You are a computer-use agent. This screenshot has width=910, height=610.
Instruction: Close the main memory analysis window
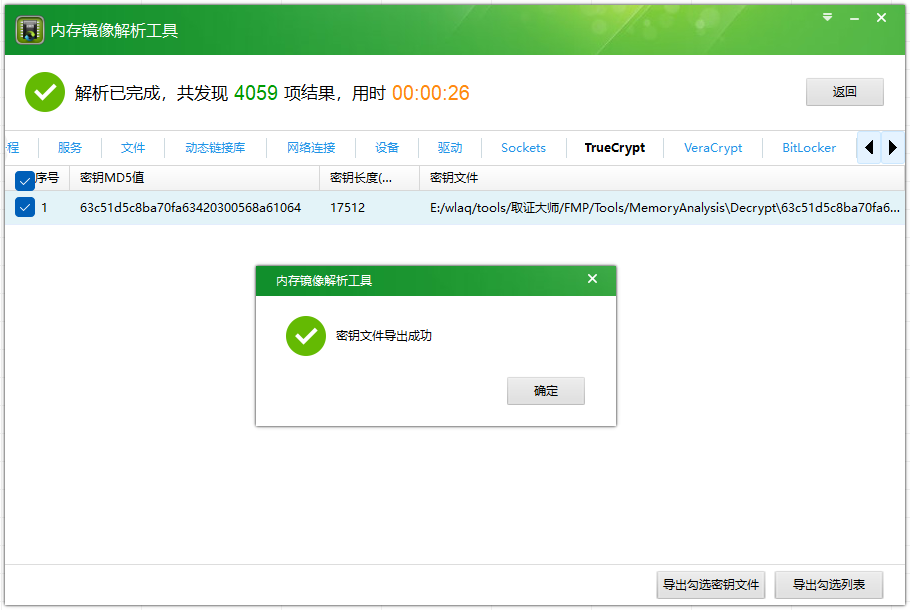pos(881,18)
